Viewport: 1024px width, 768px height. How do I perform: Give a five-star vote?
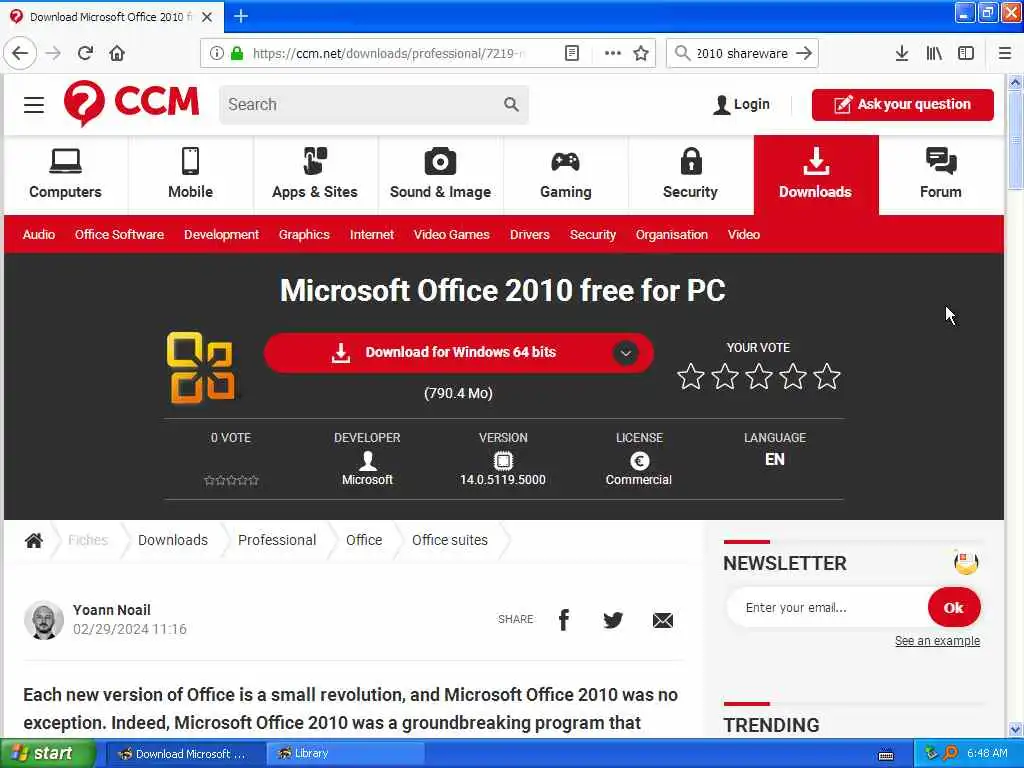[827, 377]
